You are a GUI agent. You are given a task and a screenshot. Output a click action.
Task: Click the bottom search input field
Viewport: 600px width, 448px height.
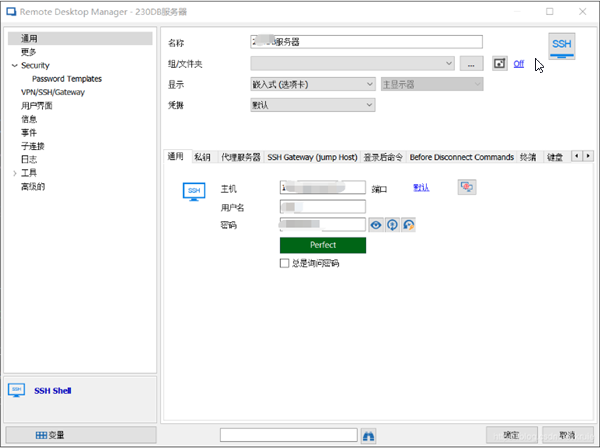tap(289, 435)
